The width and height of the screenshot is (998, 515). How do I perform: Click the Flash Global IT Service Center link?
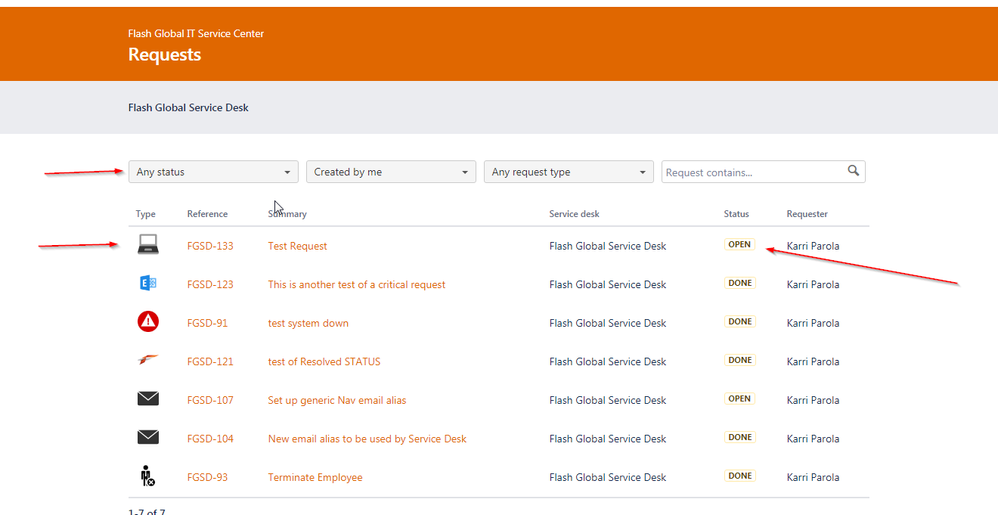click(x=196, y=34)
